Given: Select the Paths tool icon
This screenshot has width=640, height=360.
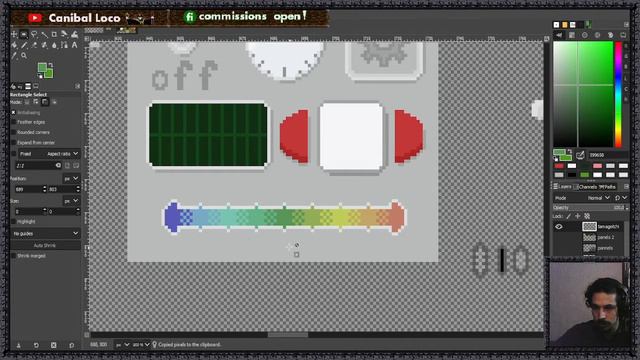Looking at the screenshot, I should [x=64, y=45].
